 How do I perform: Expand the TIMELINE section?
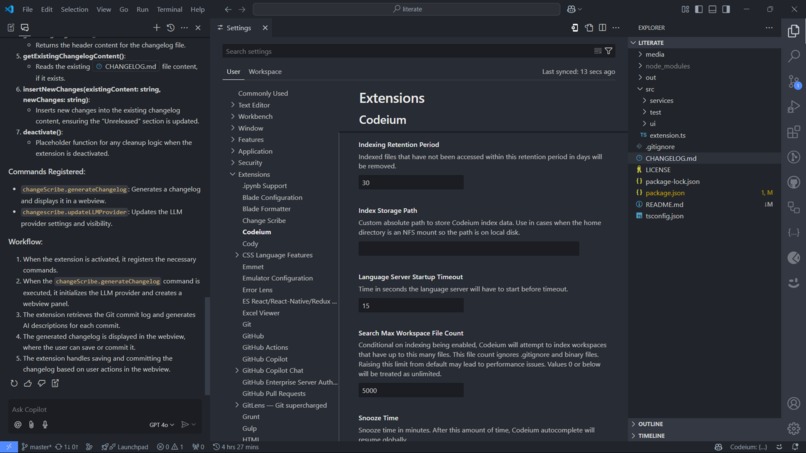(x=651, y=436)
